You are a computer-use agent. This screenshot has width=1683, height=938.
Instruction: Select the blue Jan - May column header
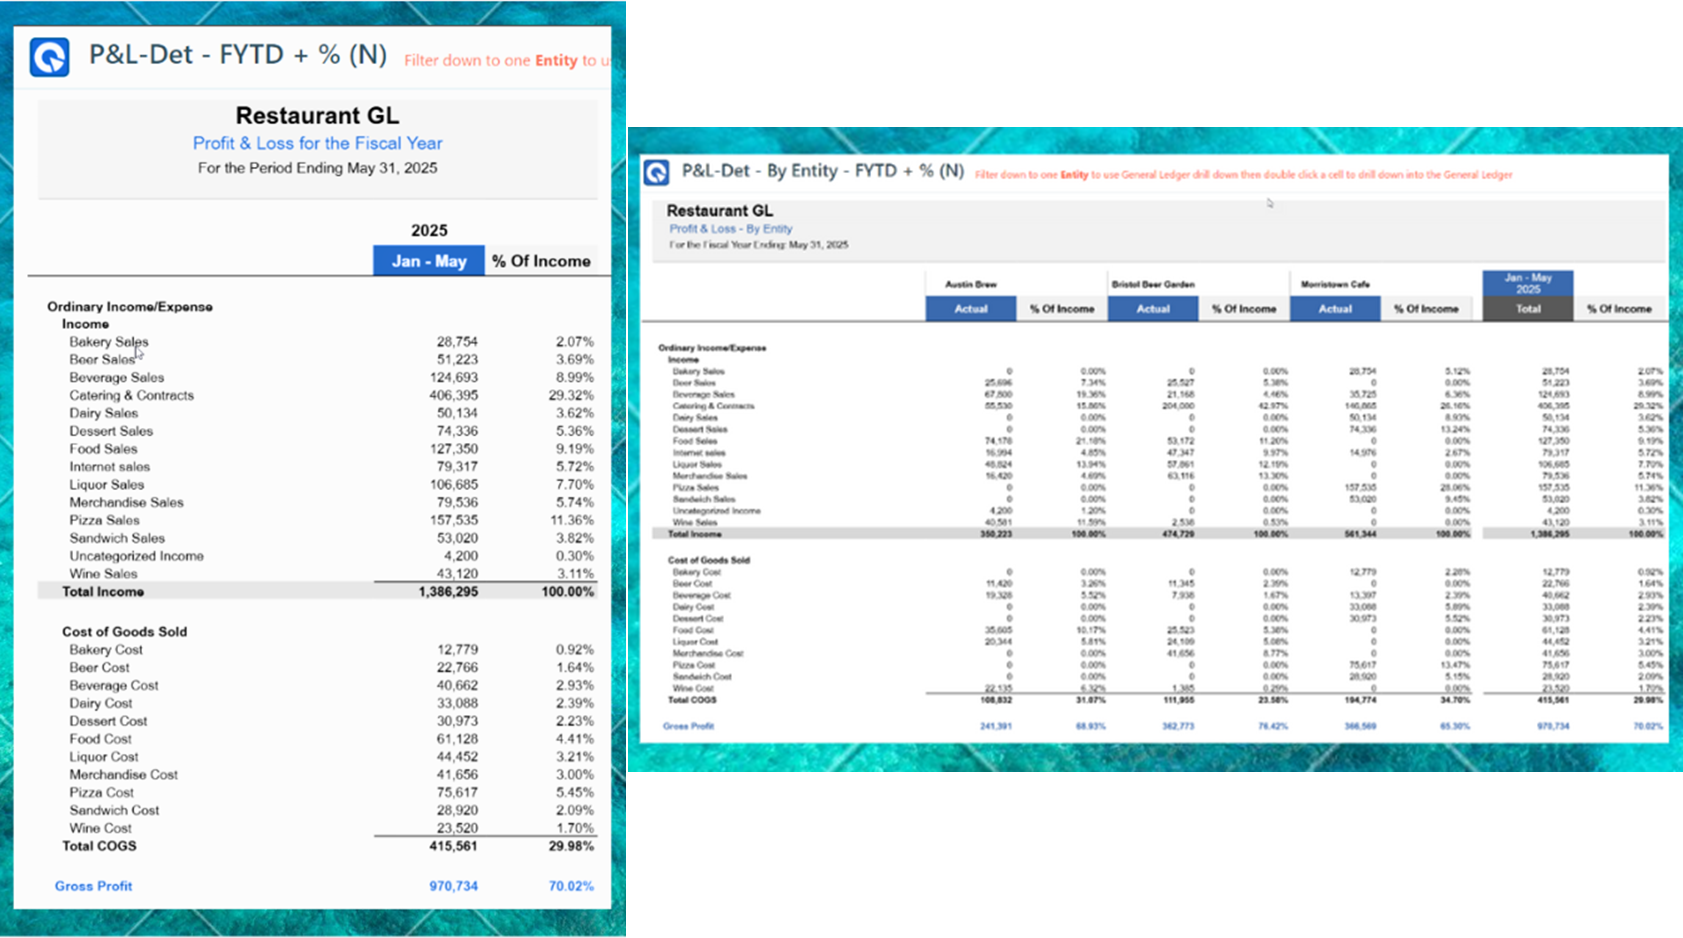pyautogui.click(x=428, y=261)
